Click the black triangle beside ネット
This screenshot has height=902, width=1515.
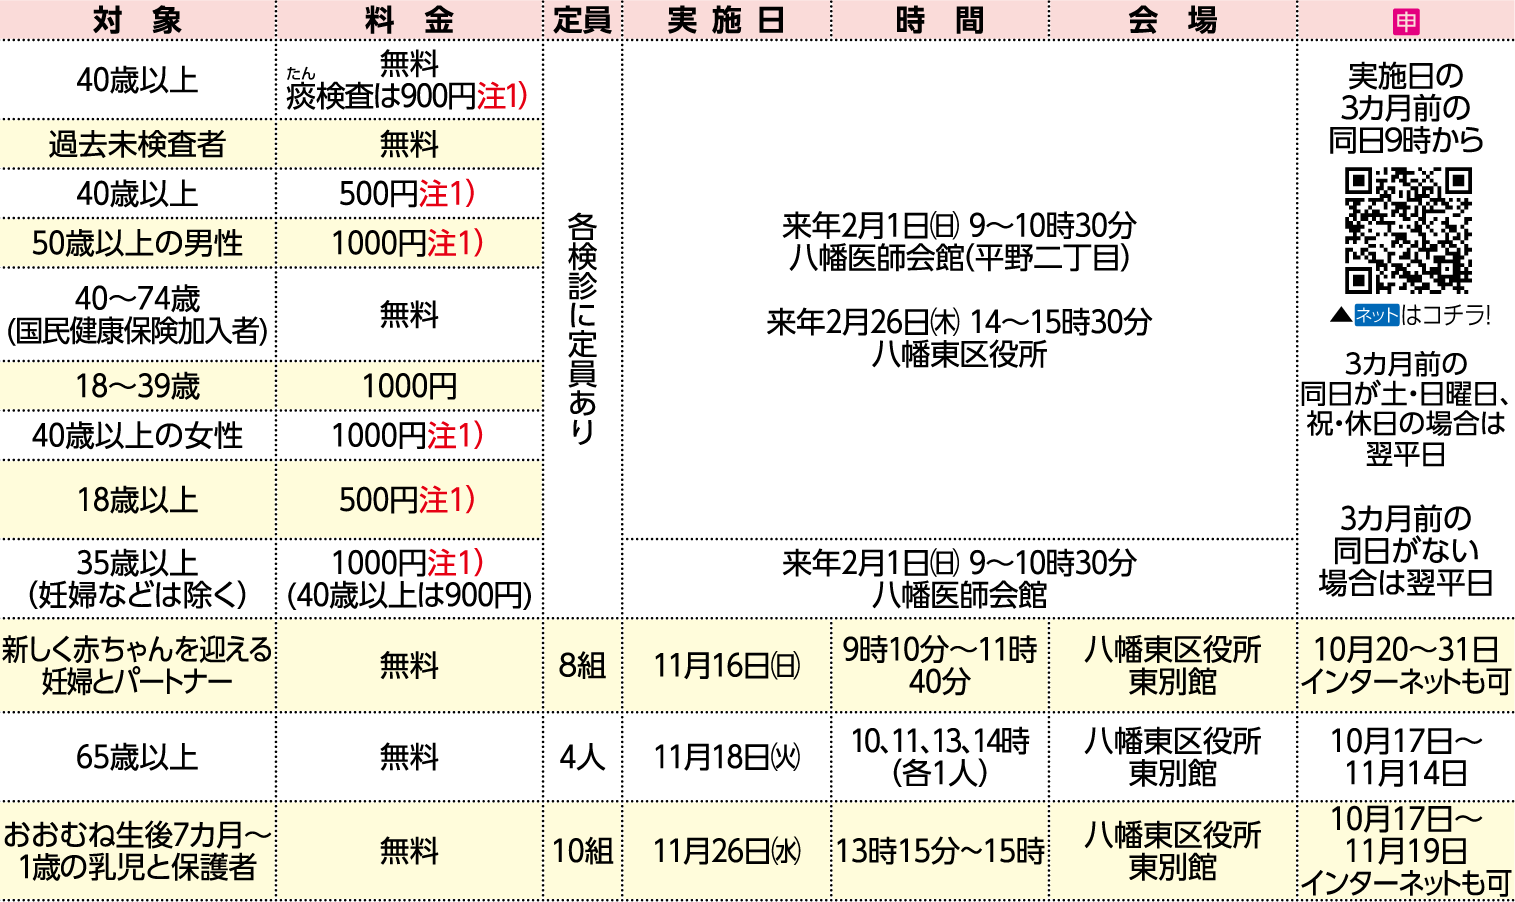[1340, 316]
